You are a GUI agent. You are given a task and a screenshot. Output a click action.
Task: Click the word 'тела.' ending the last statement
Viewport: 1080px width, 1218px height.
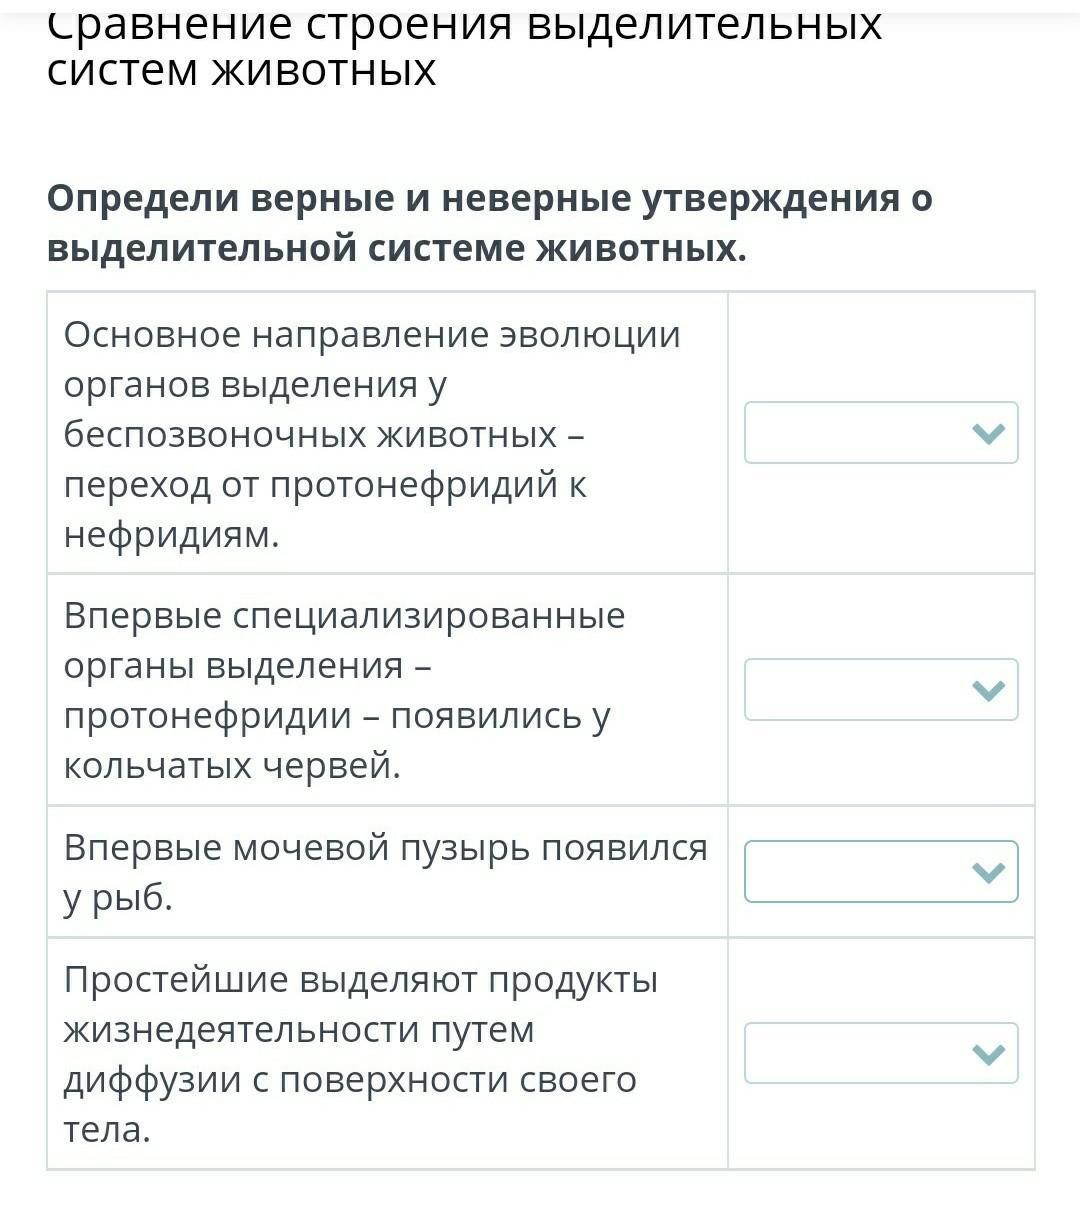[x=107, y=1130]
